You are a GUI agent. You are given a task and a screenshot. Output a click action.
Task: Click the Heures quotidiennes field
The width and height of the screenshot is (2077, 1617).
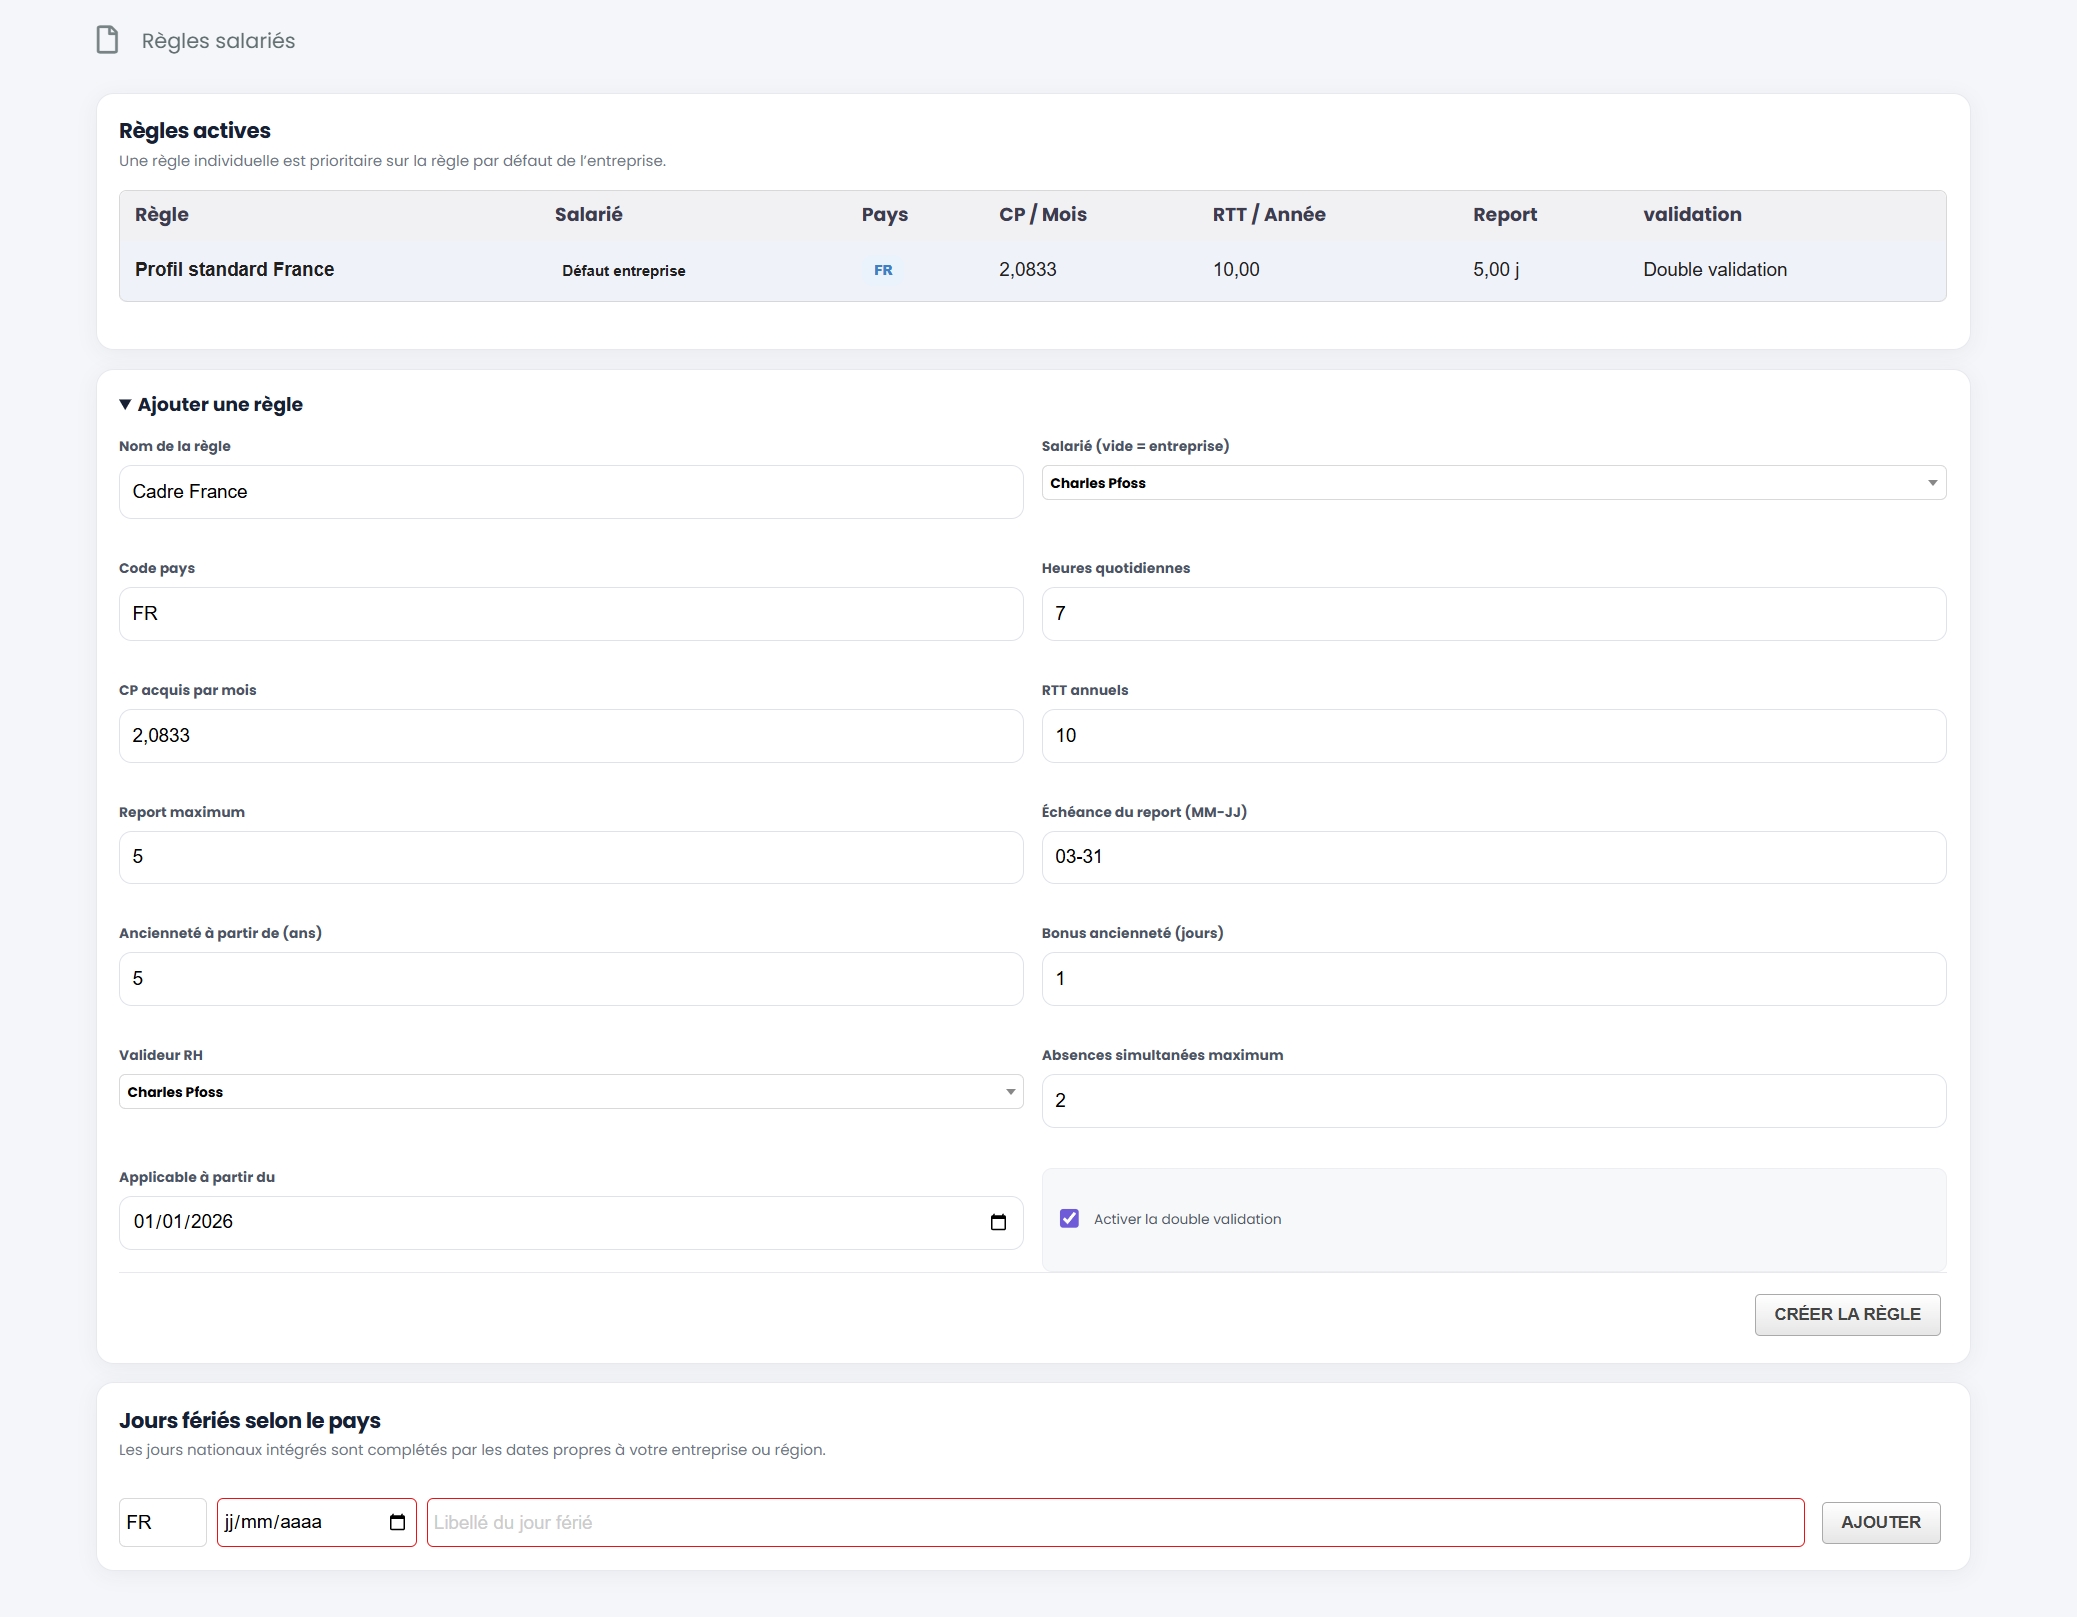click(x=1493, y=614)
